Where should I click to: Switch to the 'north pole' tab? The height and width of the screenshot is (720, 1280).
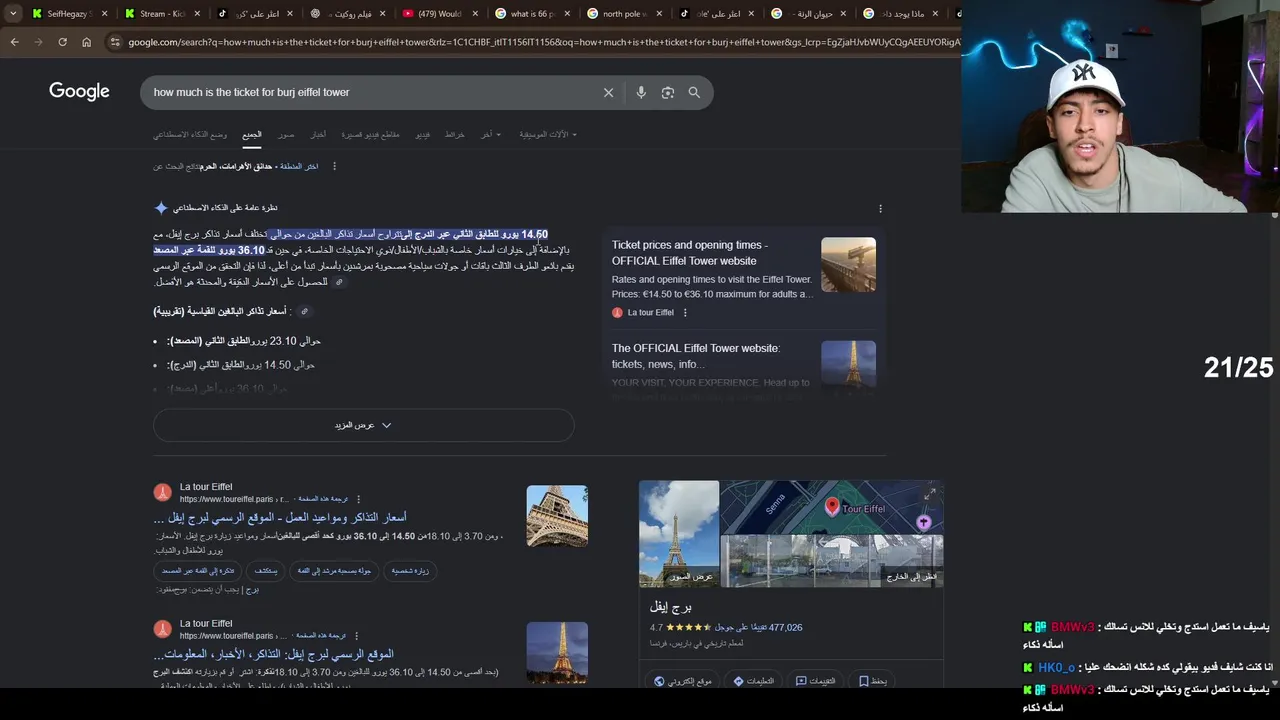623,14
